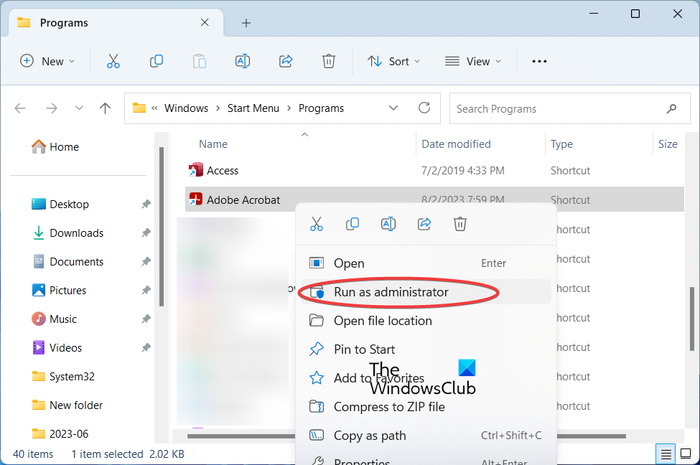Click the Access shortcut icon
700x465 pixels.
(x=196, y=170)
